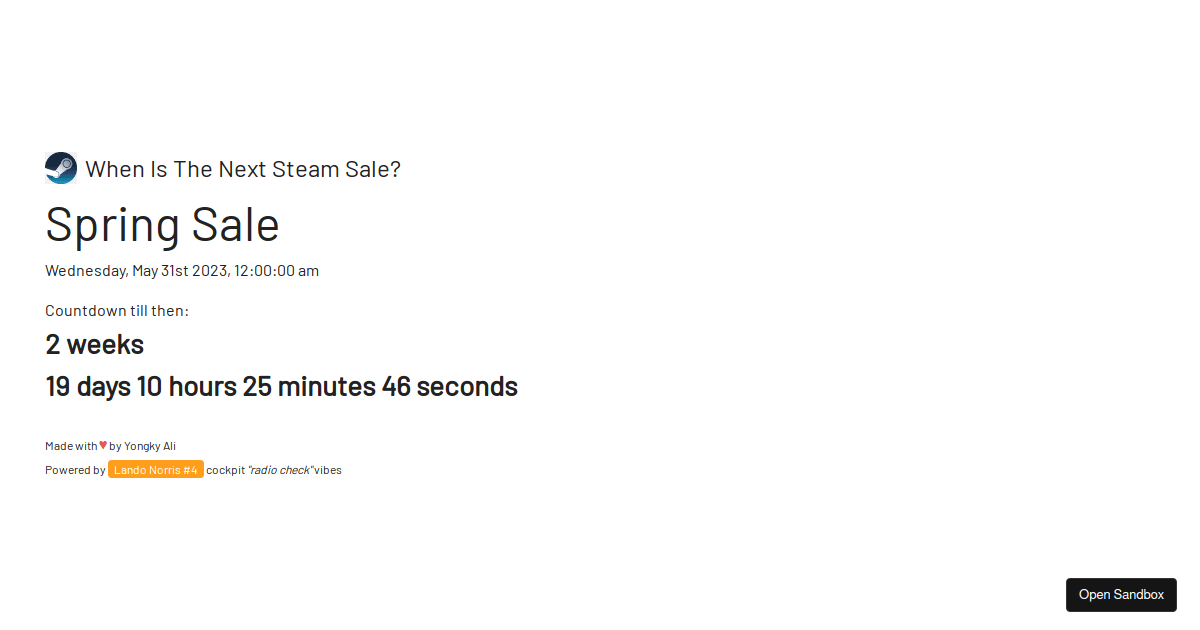Click the word "vibes" in footer
The width and height of the screenshot is (1200, 630).
[328, 470]
